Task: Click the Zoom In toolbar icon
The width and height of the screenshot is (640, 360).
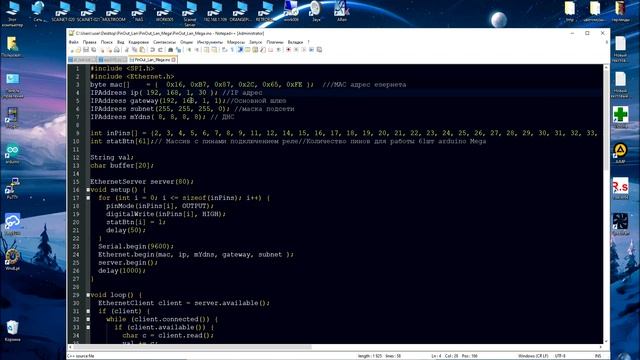Action: coord(189,50)
